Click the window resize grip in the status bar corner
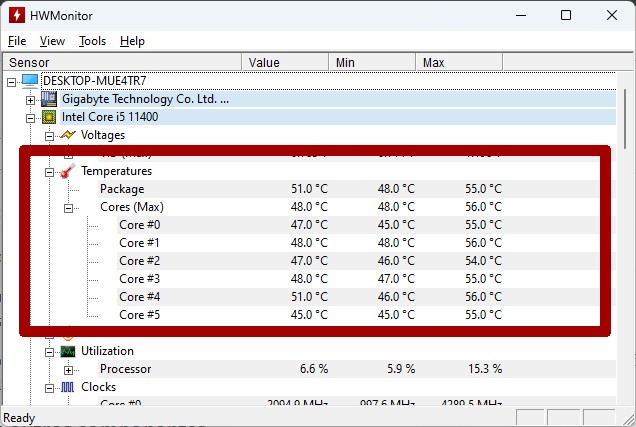Viewport: 636px width, 427px height. 629,419
